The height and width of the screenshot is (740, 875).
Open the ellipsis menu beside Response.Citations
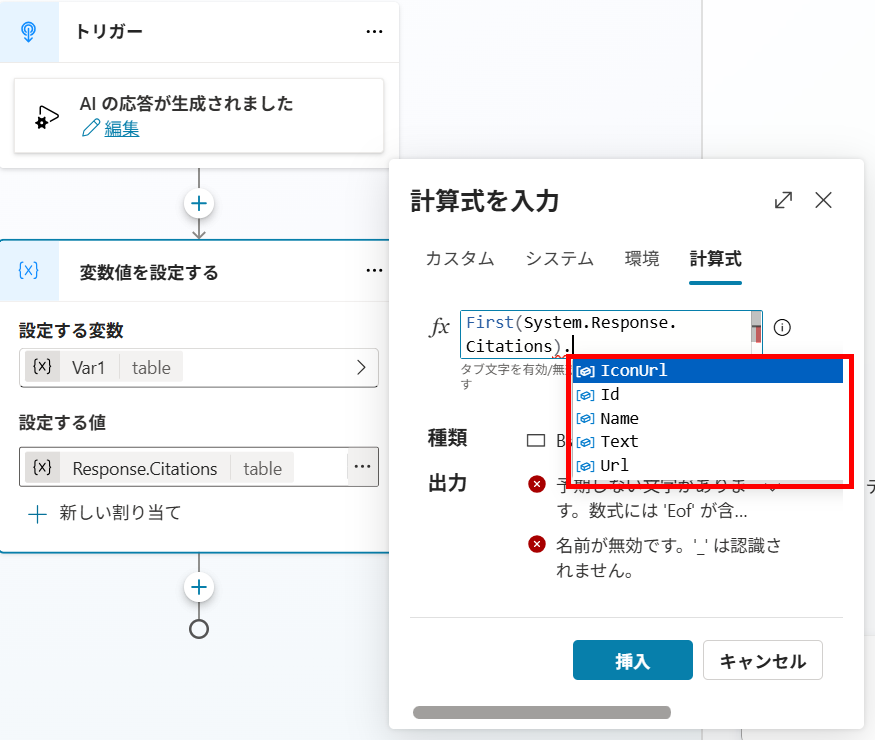(x=363, y=467)
